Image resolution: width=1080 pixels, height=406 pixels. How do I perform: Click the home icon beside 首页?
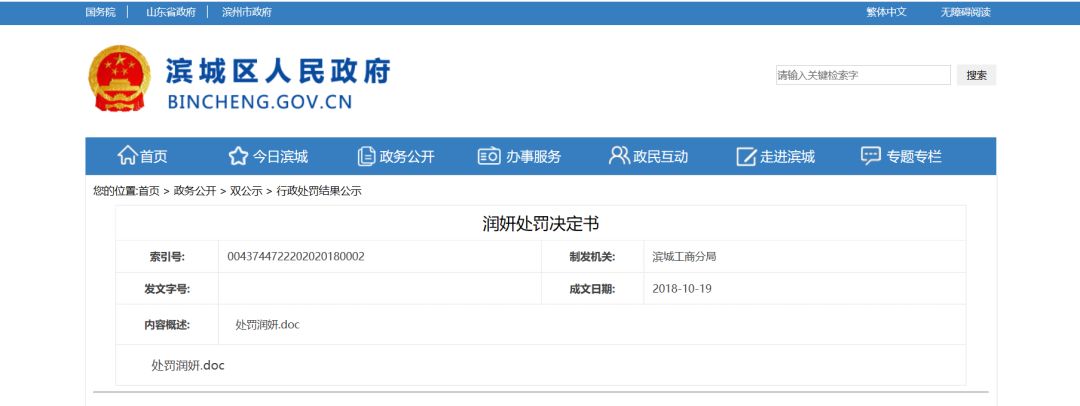(127, 156)
